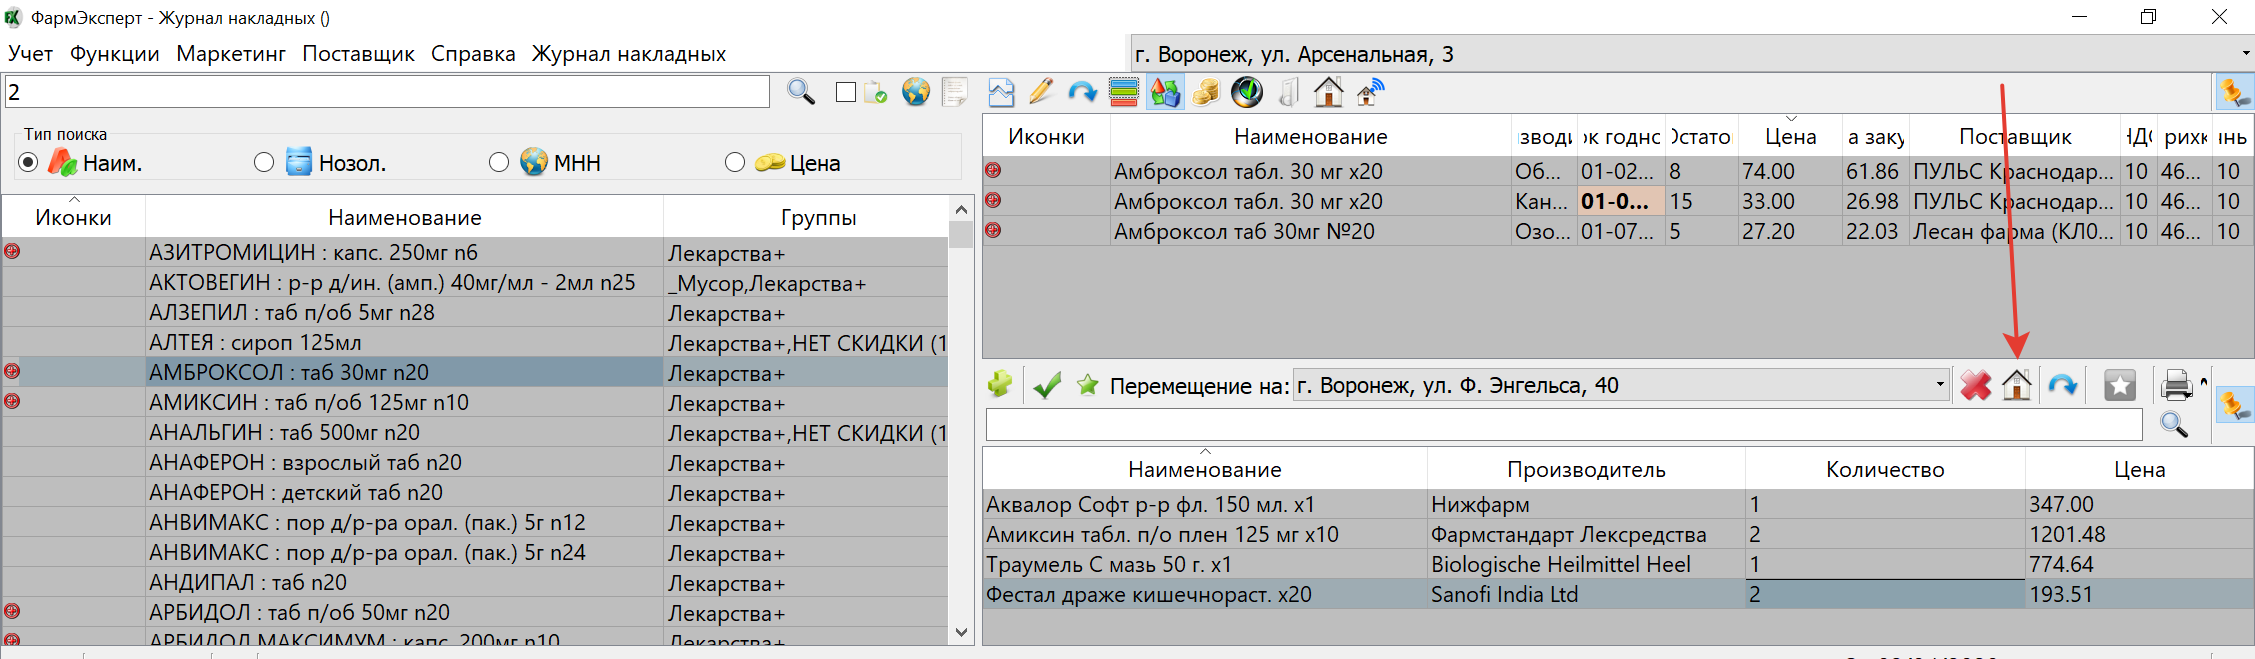Sort by Поставщик column header
This screenshot has width=2255, height=659.
(2014, 137)
